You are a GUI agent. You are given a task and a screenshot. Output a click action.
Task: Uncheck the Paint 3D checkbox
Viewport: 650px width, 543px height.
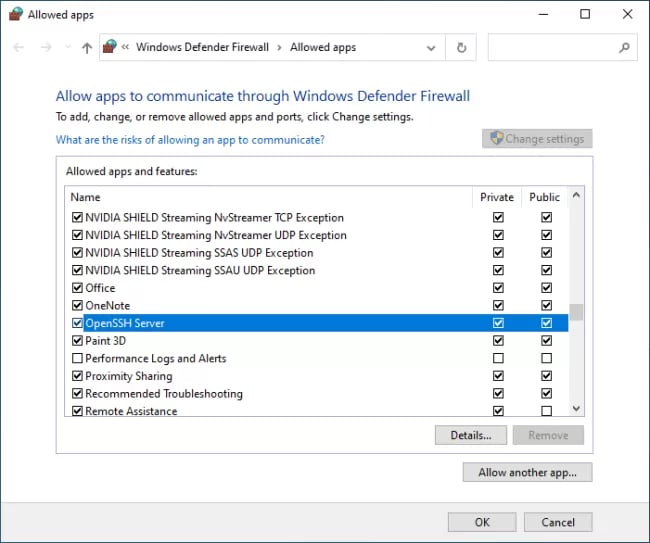(77, 341)
